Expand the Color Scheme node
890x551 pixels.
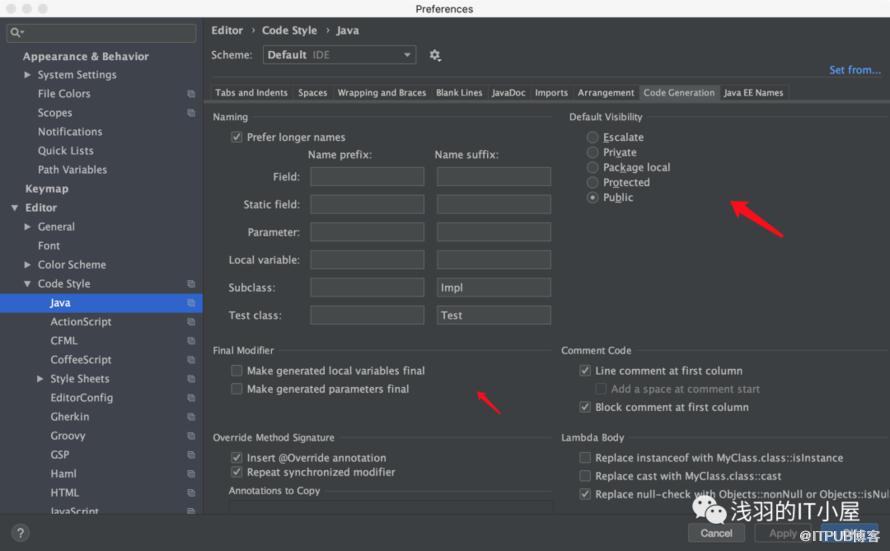[x=27, y=264]
